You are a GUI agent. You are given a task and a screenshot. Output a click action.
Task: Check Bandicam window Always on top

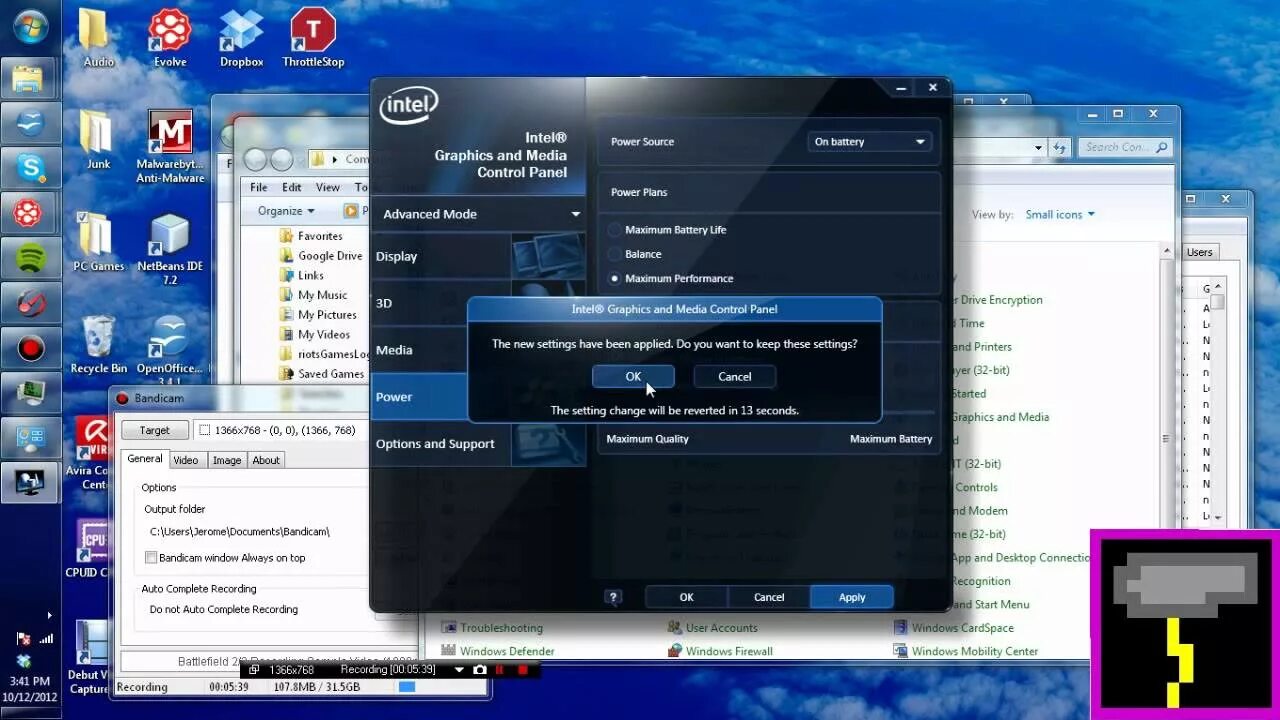click(x=152, y=558)
